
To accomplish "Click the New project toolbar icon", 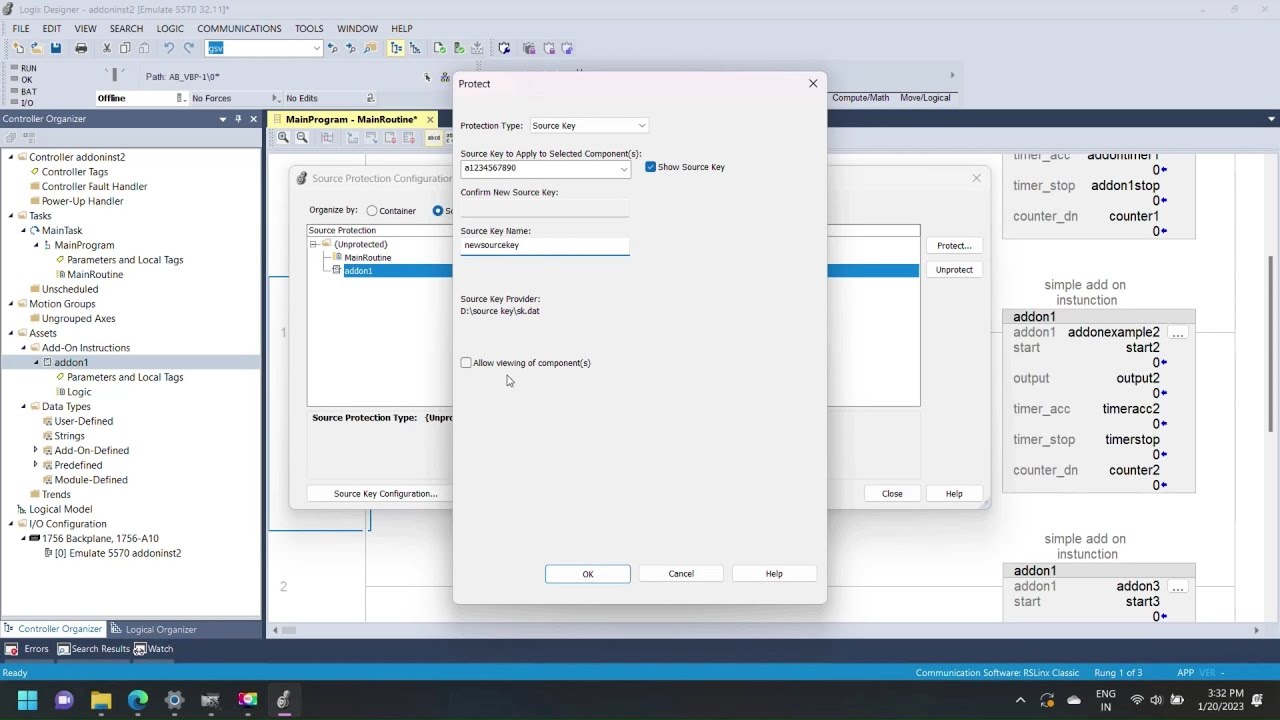I will point(18,48).
